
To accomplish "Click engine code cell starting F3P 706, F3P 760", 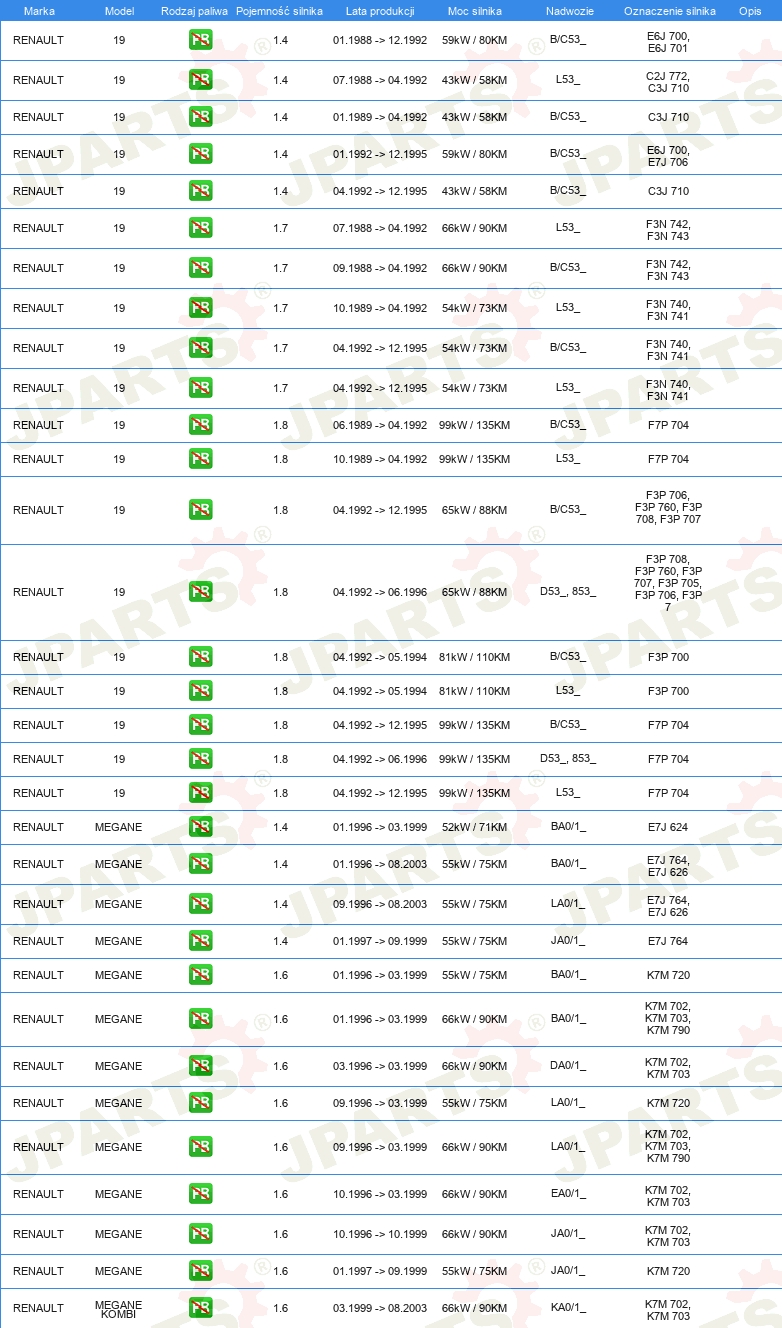I will click(668, 507).
